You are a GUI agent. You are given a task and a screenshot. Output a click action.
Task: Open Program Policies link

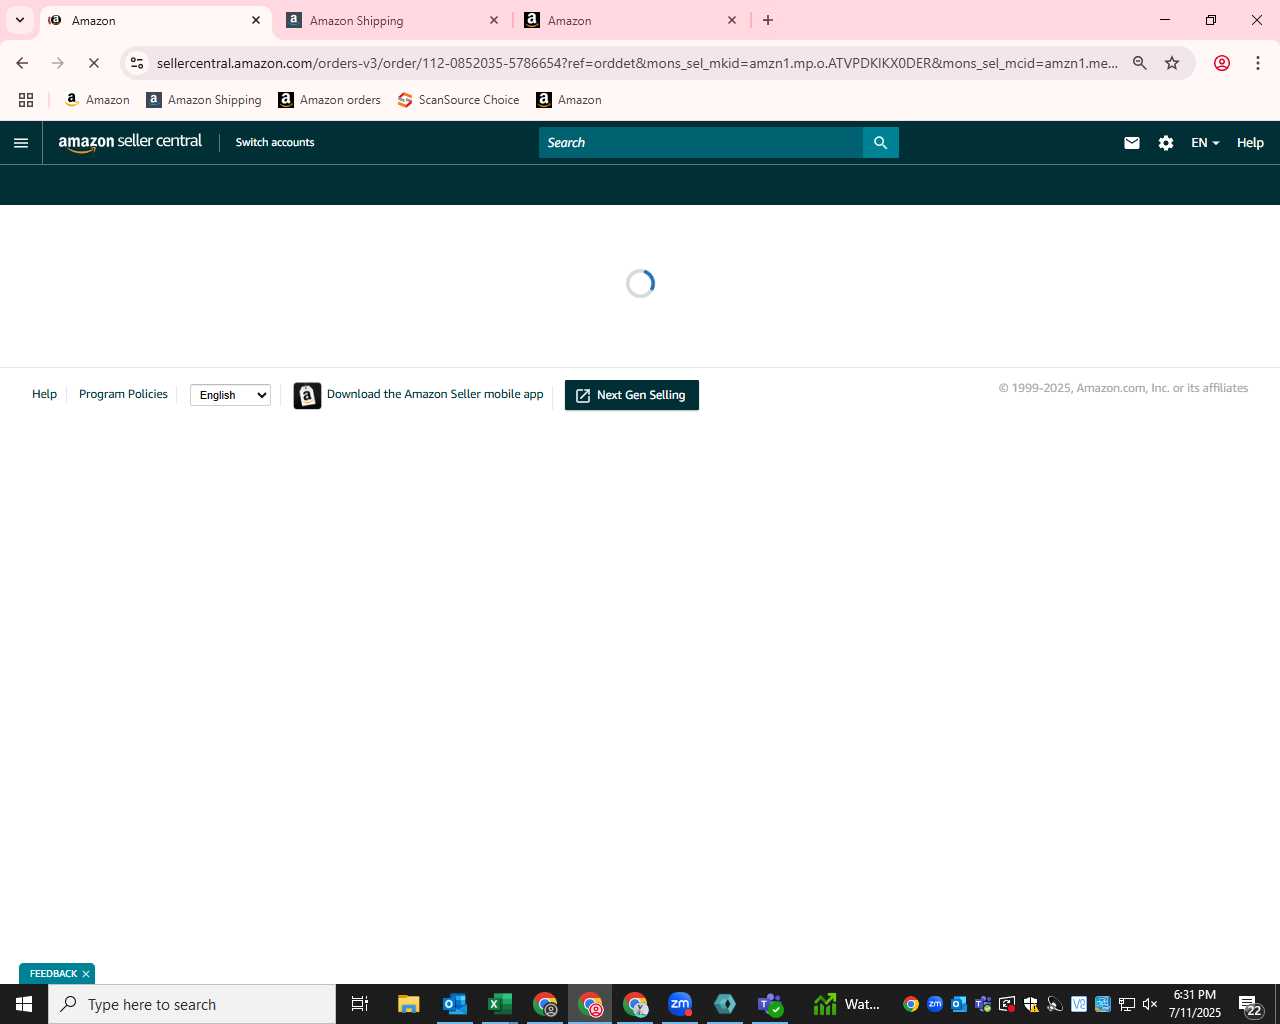tap(123, 394)
